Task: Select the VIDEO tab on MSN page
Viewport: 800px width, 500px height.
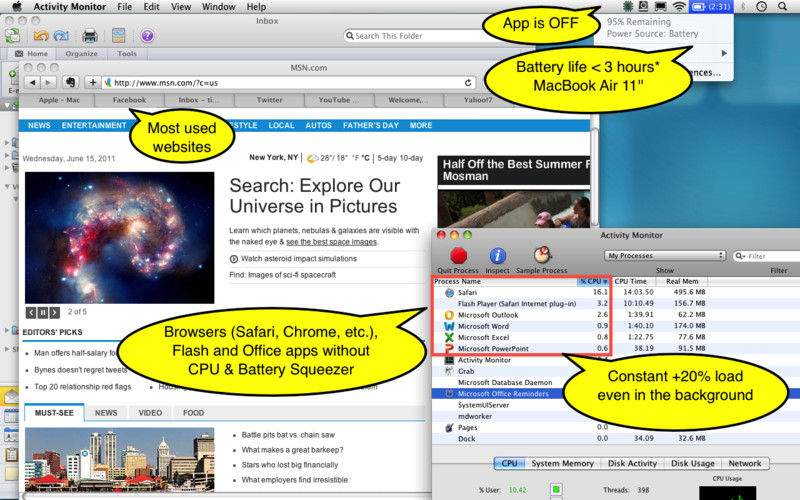Action: click(x=150, y=413)
